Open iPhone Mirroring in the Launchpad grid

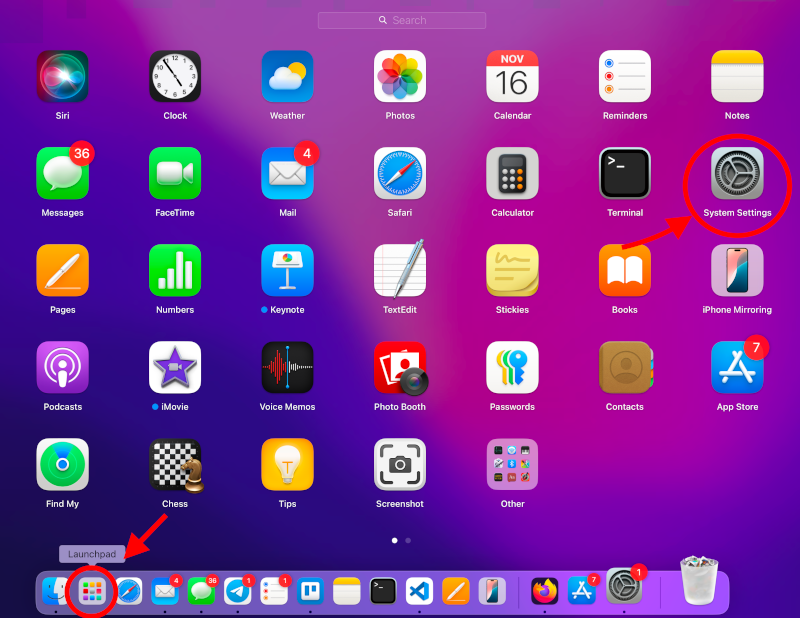[737, 270]
